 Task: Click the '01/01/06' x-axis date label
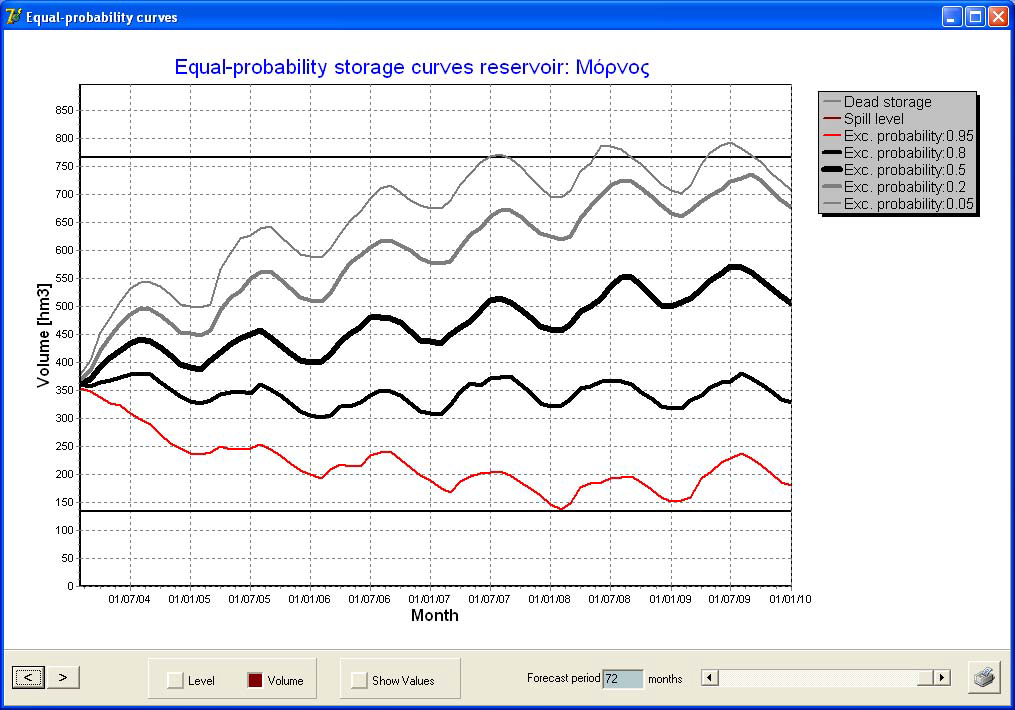click(309, 599)
